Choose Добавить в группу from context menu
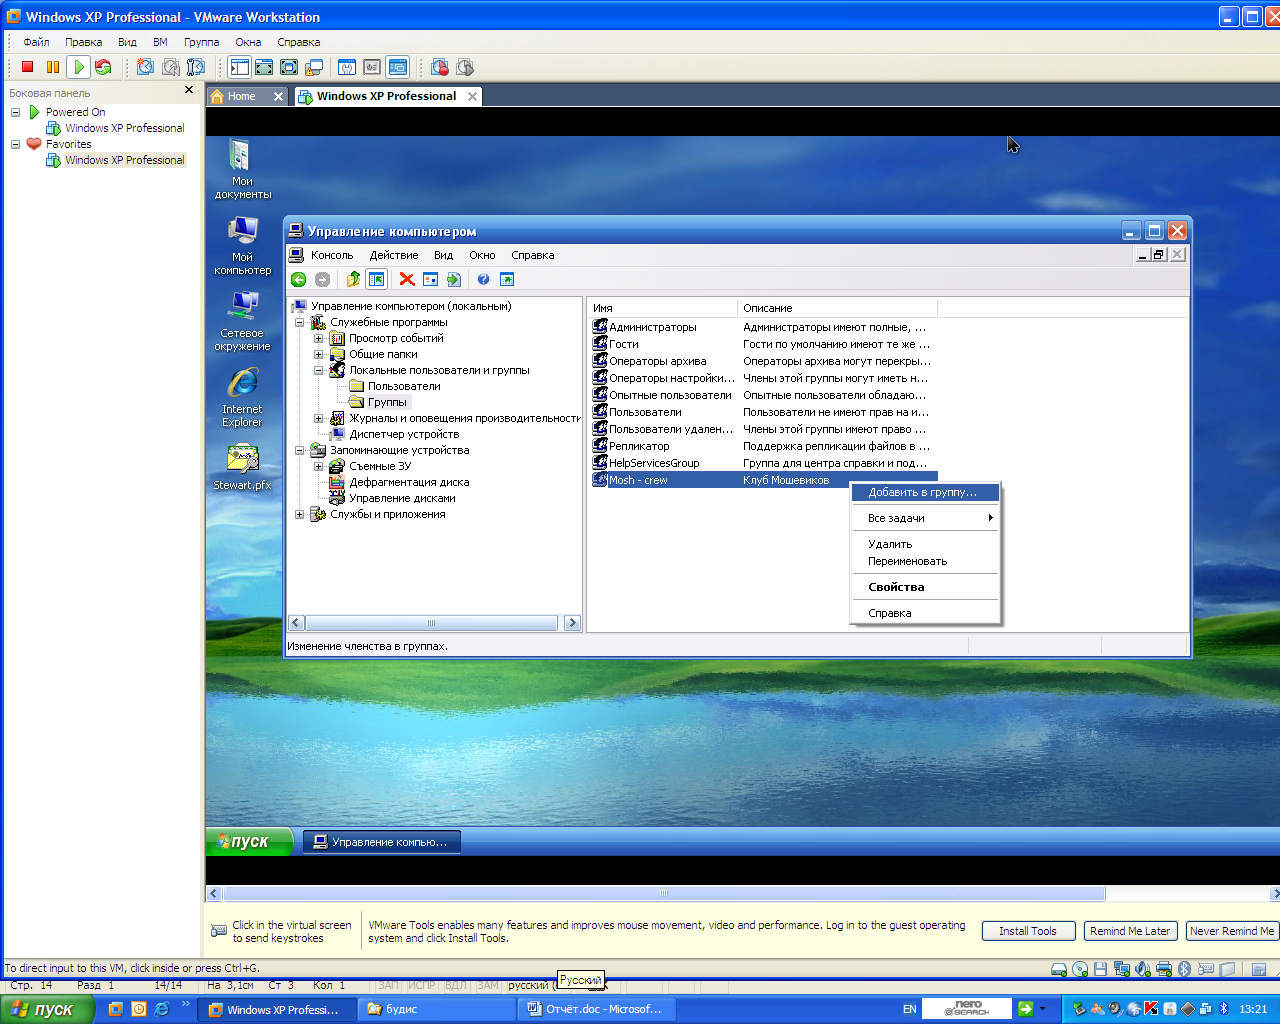 (x=924, y=492)
